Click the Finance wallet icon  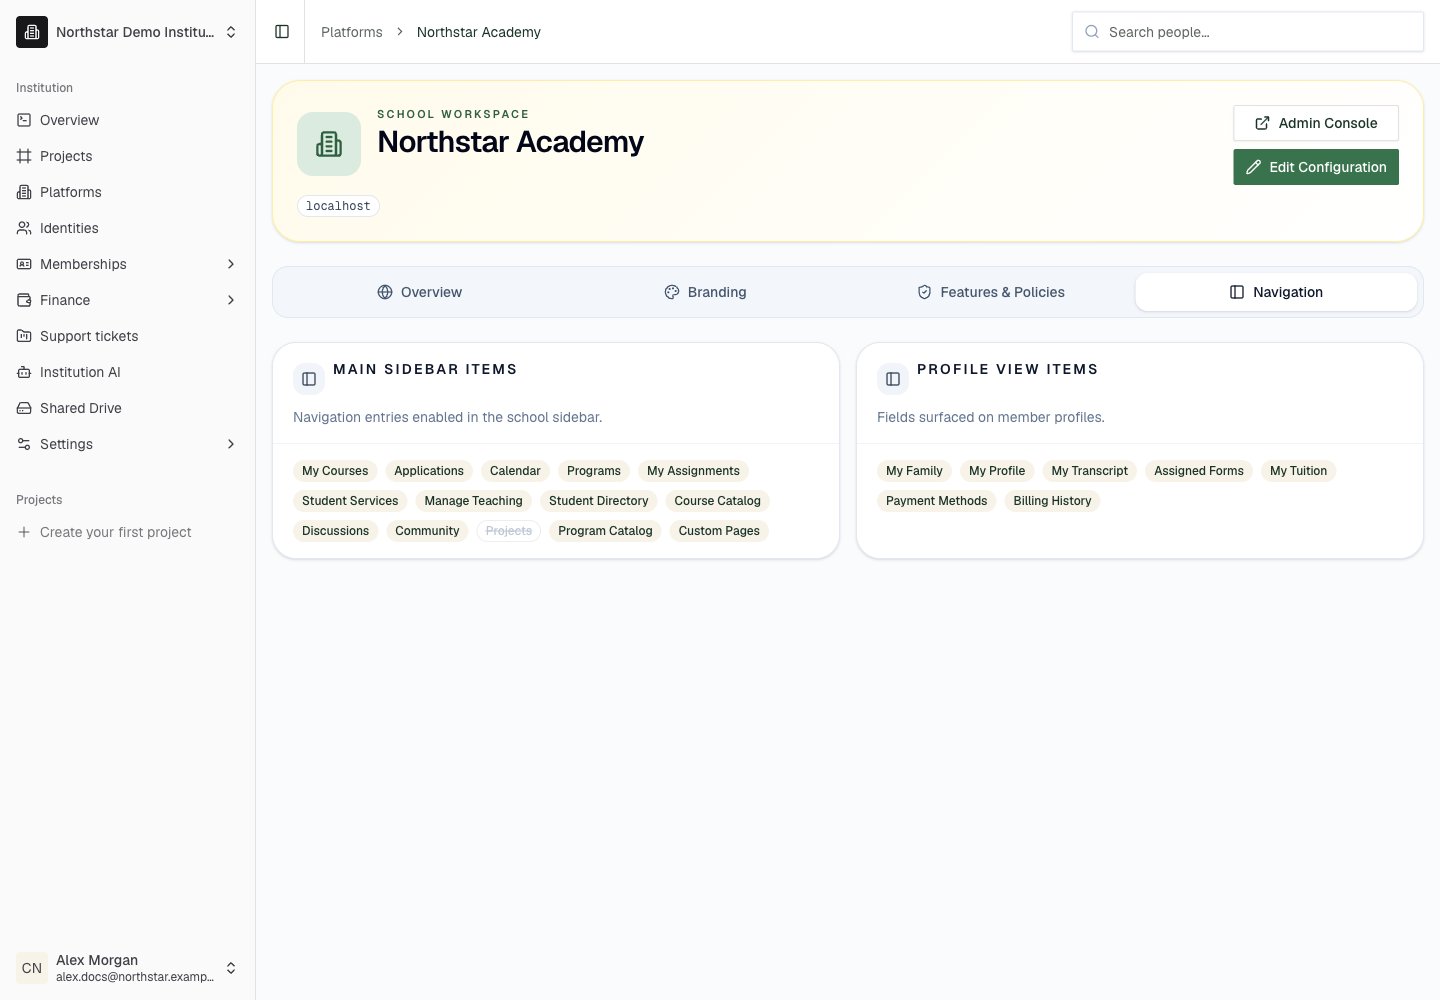coord(24,300)
